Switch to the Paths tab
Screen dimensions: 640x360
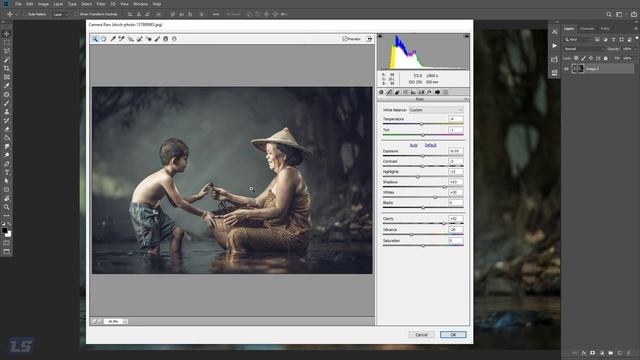(x=605, y=29)
